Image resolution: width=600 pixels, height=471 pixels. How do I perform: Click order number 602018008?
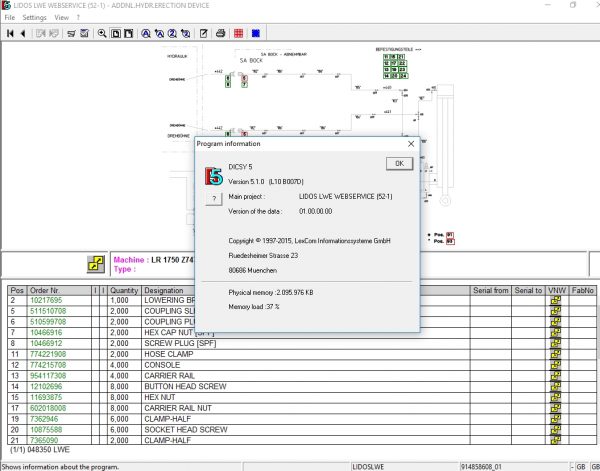(x=48, y=408)
